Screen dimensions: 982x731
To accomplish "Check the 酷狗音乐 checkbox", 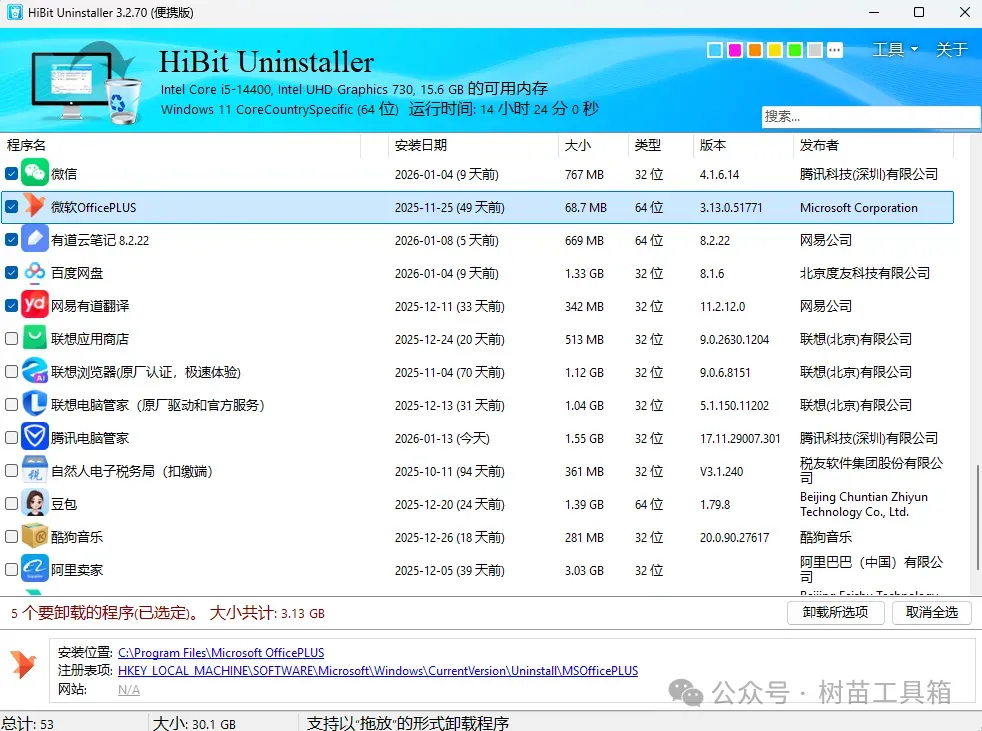I will [x=11, y=537].
